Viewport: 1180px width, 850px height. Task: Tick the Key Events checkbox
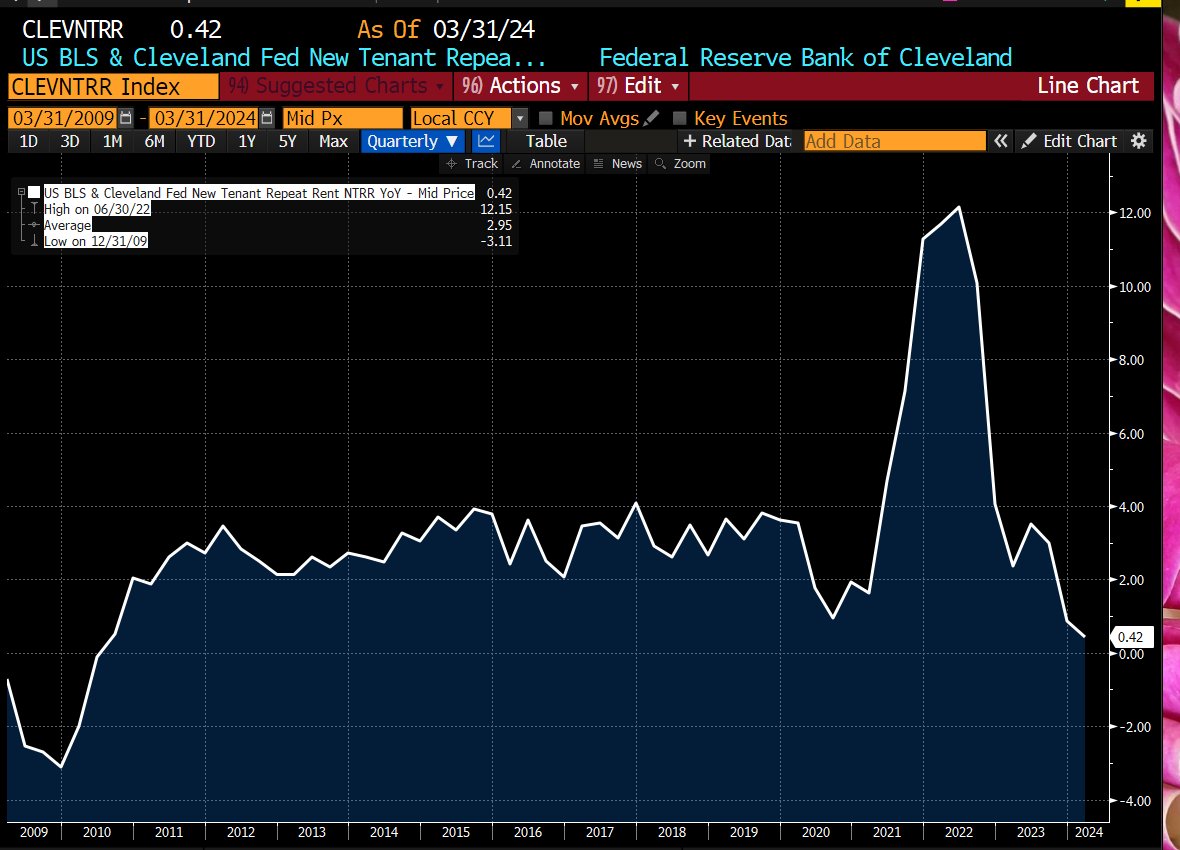[x=680, y=118]
